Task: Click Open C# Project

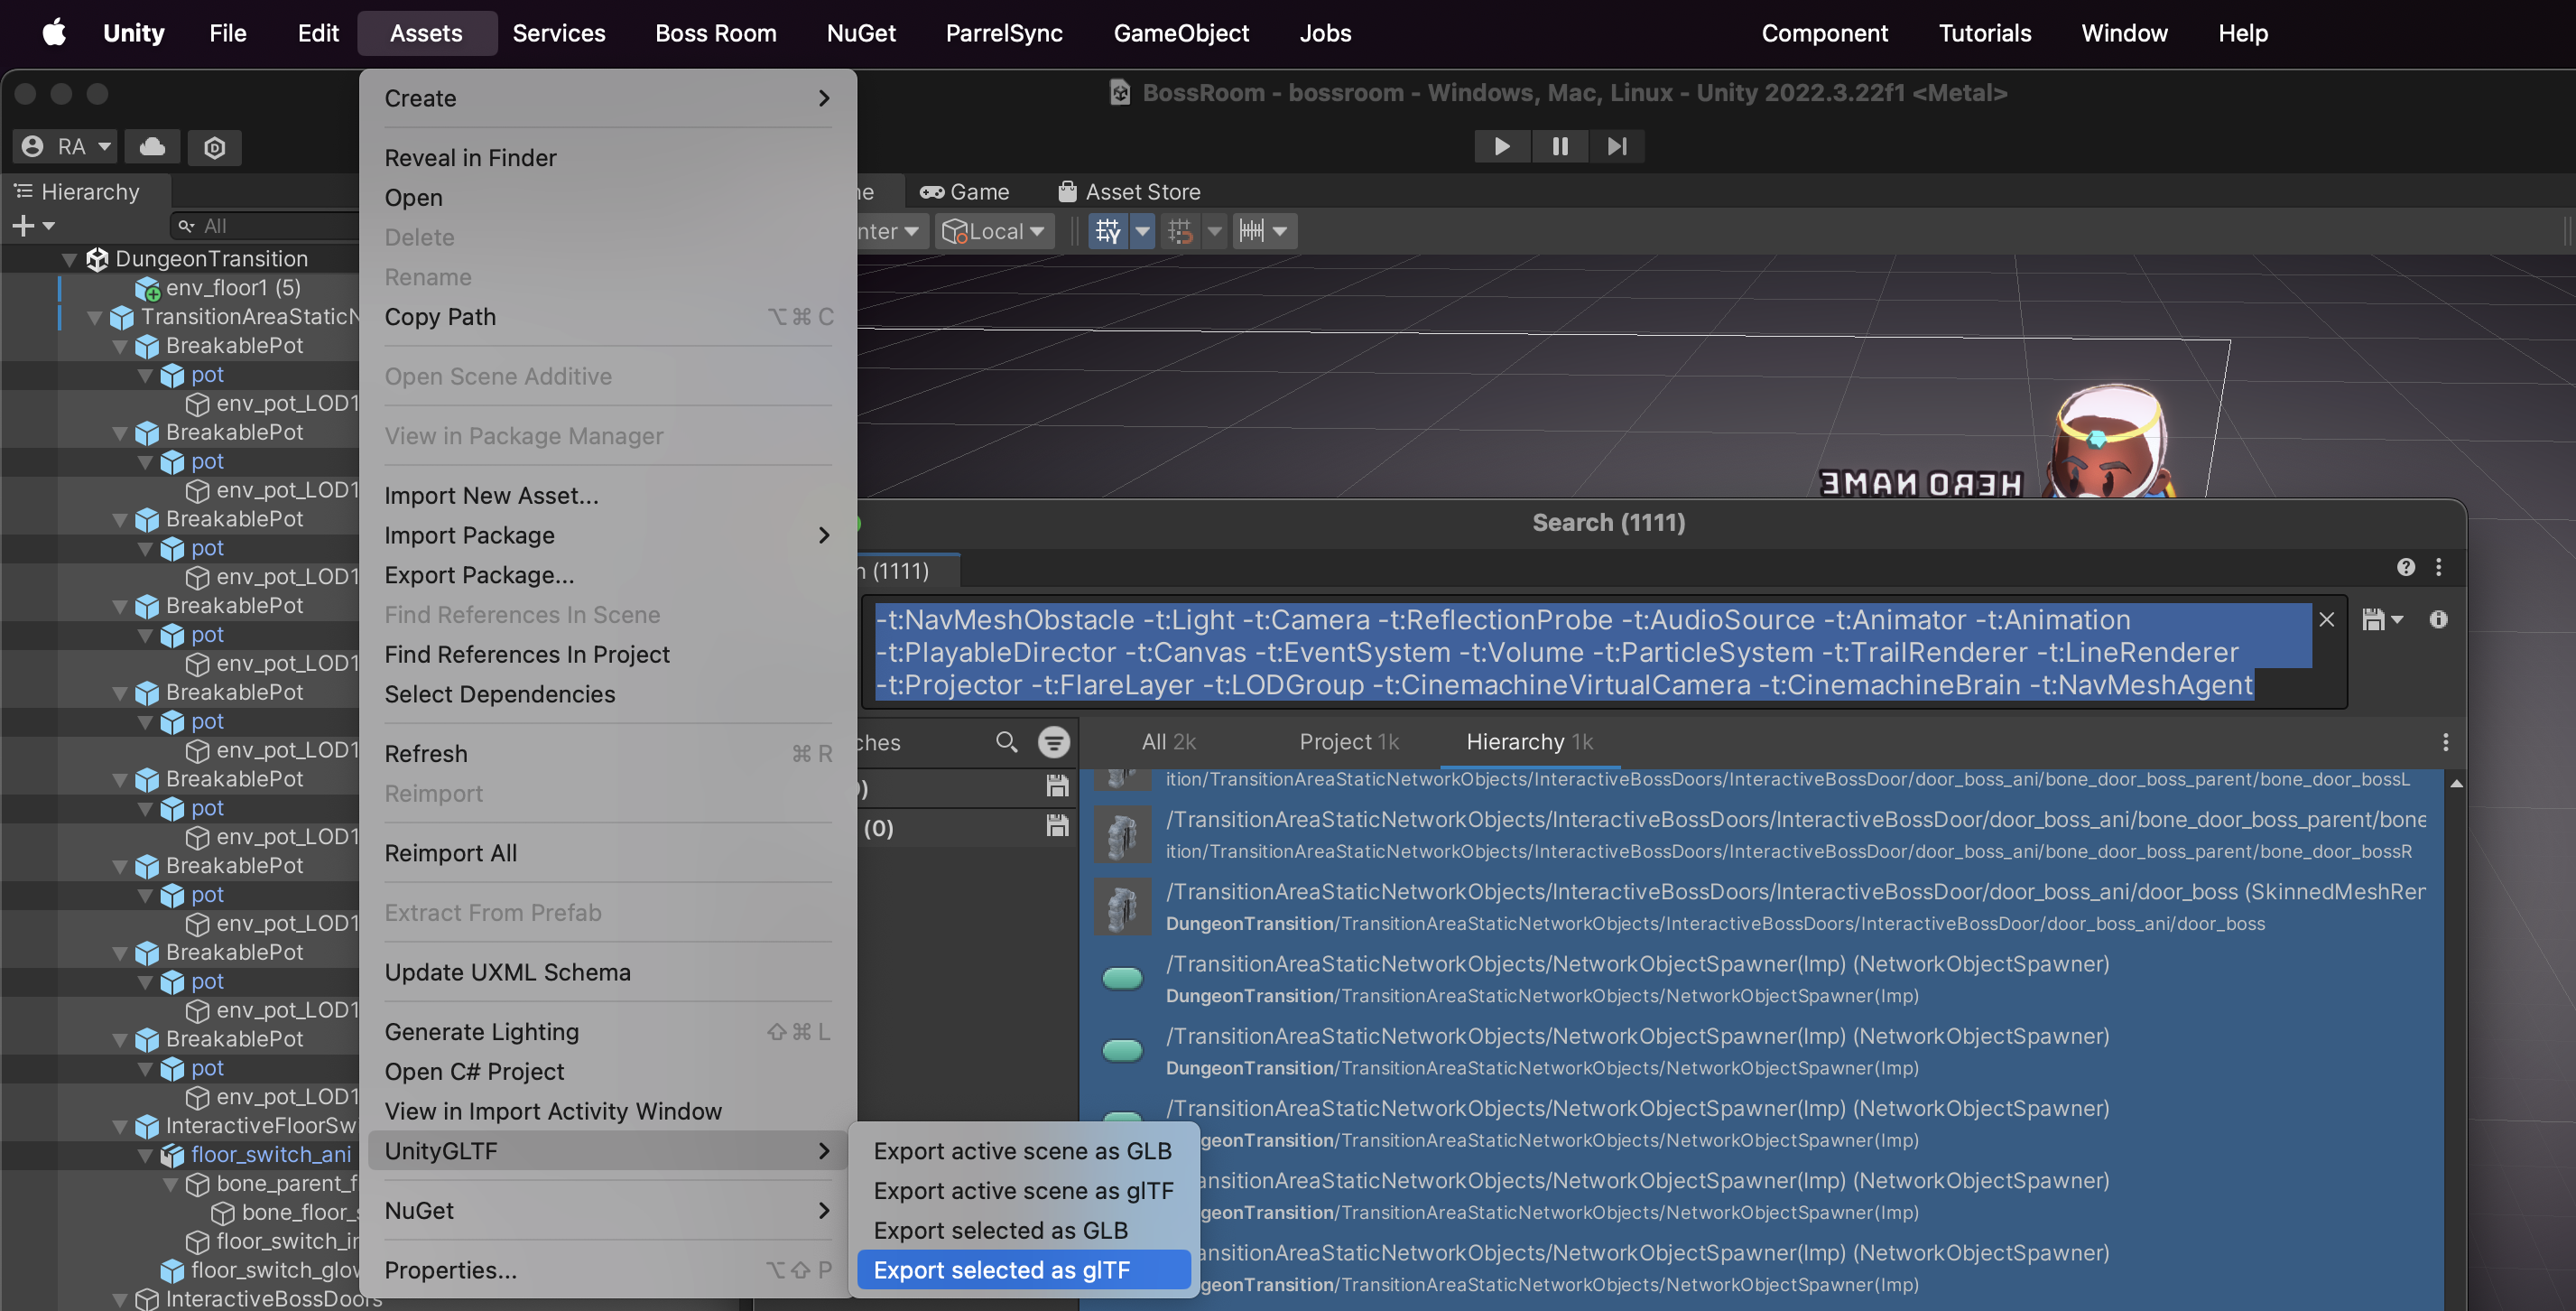Action: coord(607,1071)
